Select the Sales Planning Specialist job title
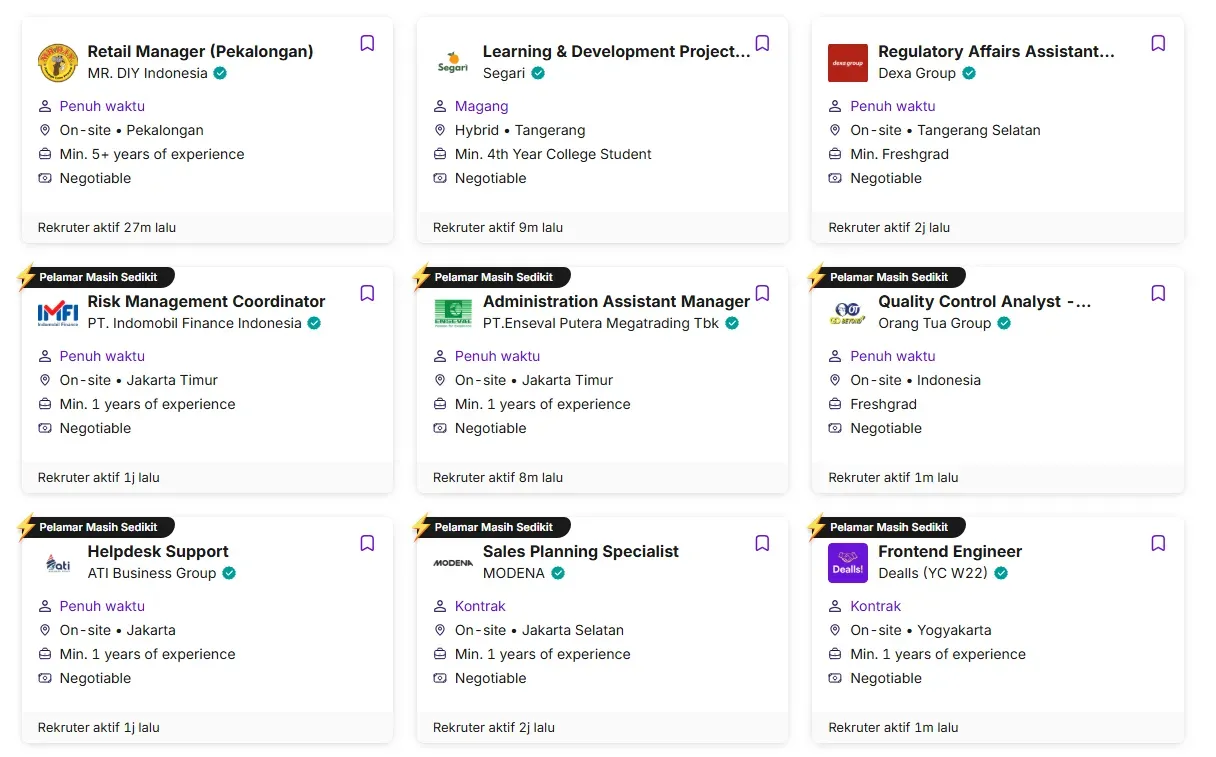Image resolution: width=1216 pixels, height=757 pixels. tap(580, 551)
